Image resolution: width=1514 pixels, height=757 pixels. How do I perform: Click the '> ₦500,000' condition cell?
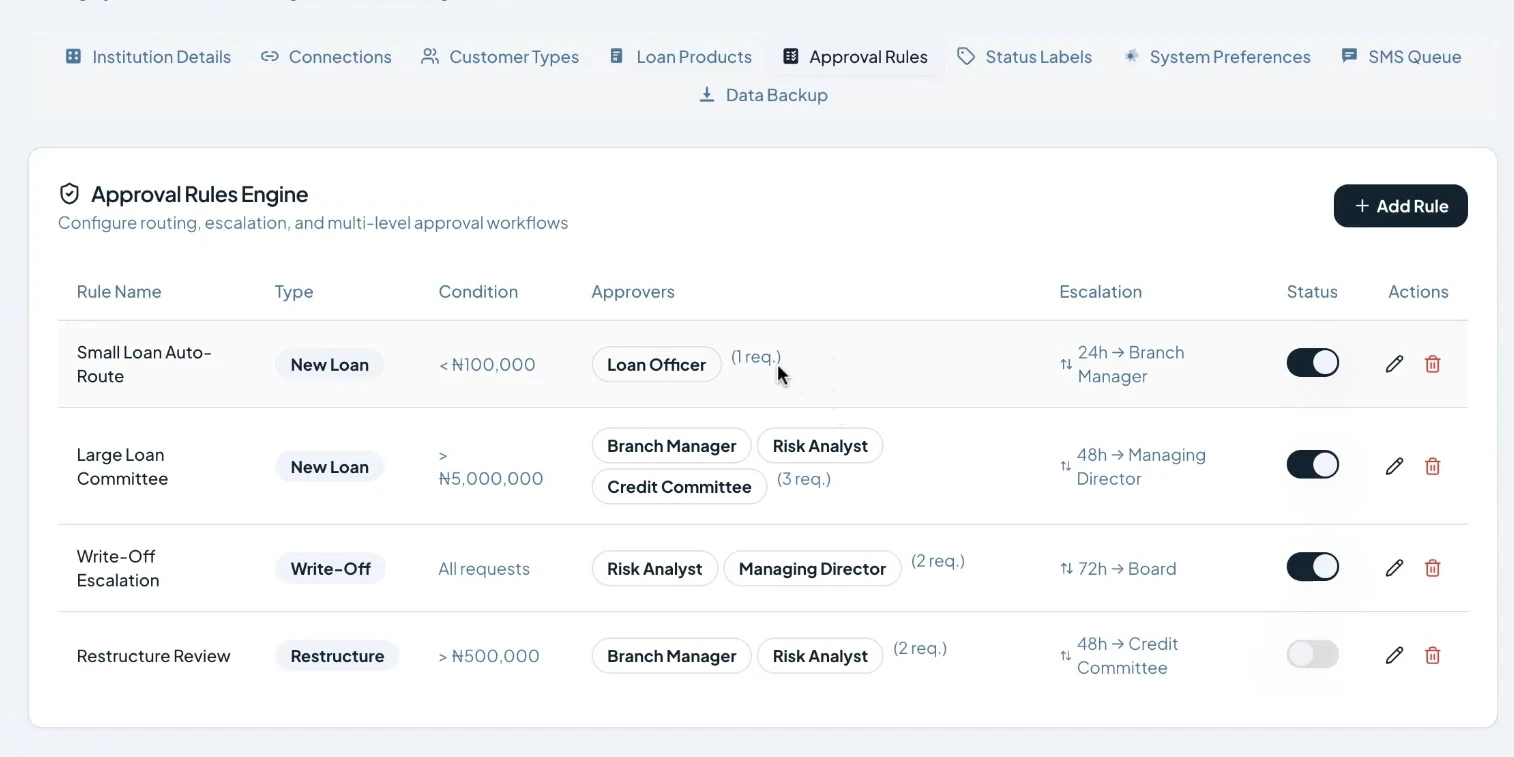[489, 656]
